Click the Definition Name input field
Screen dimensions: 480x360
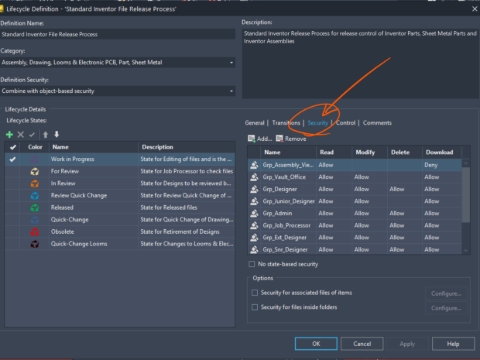tap(118, 34)
